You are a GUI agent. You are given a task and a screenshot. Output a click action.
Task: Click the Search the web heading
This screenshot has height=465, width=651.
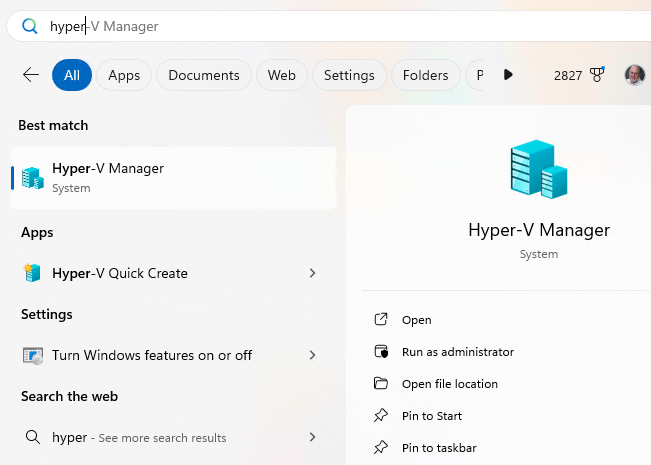[69, 396]
